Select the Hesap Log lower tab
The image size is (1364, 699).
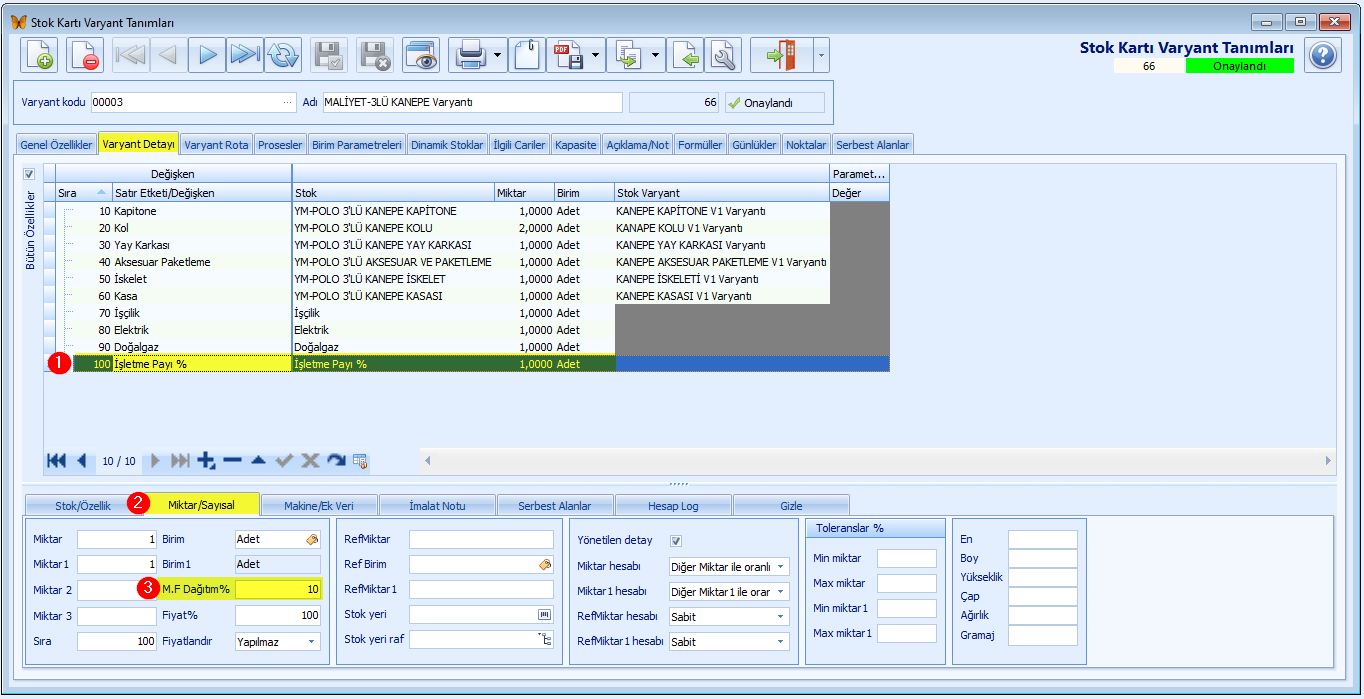673,506
